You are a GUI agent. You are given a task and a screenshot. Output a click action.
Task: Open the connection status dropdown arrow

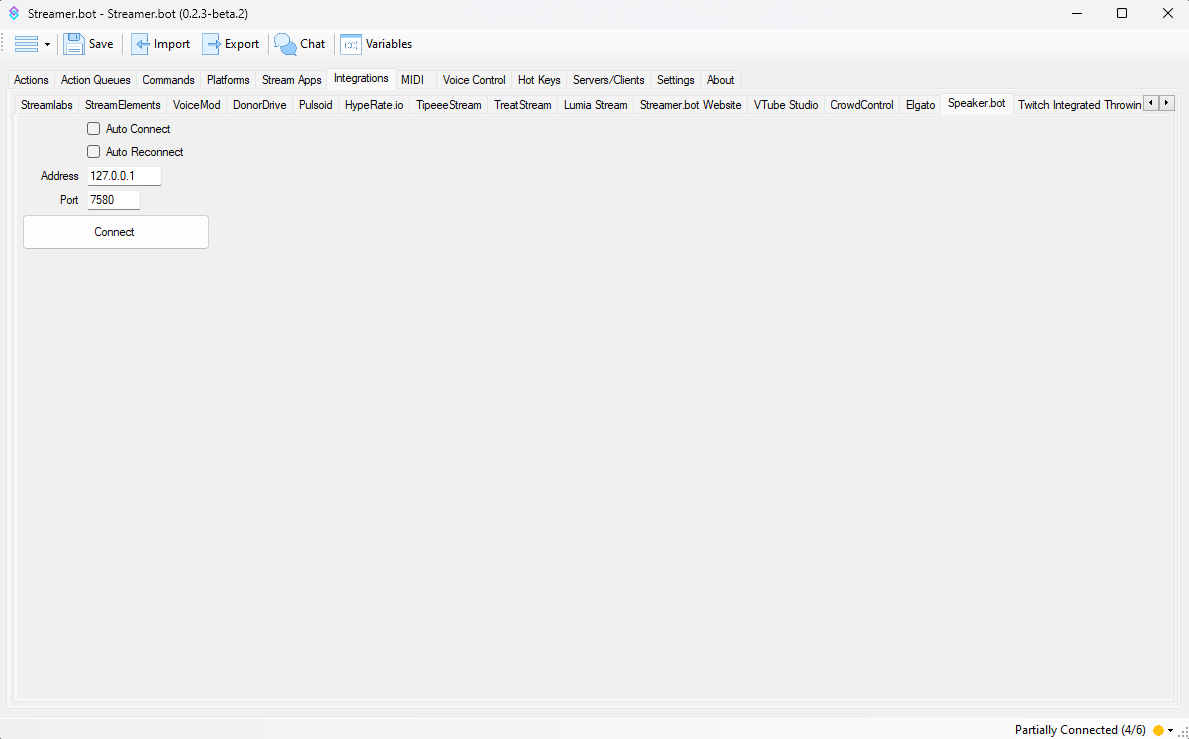(1170, 730)
